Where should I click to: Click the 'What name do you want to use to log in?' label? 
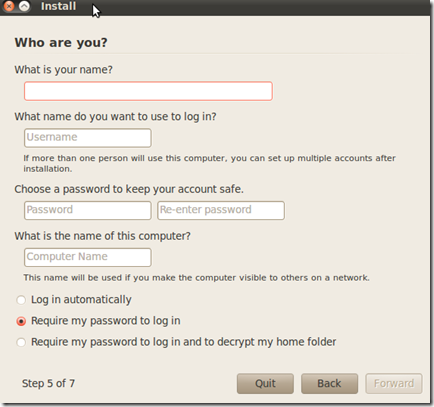point(115,117)
